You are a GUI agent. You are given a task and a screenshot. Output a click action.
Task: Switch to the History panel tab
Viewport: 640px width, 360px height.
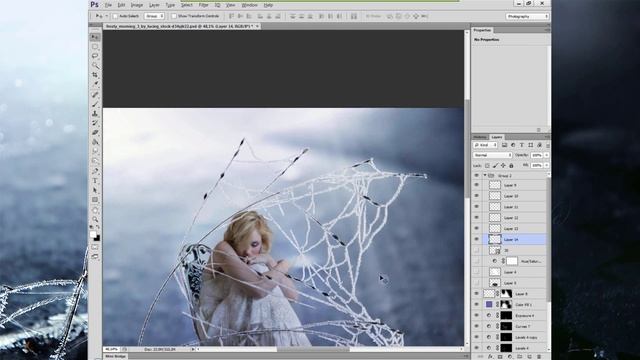pos(480,137)
